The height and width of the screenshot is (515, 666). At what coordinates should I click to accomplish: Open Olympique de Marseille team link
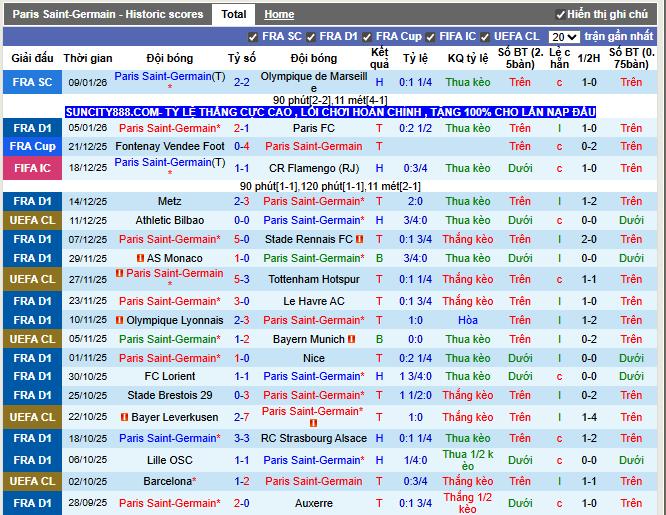pyautogui.click(x=314, y=82)
